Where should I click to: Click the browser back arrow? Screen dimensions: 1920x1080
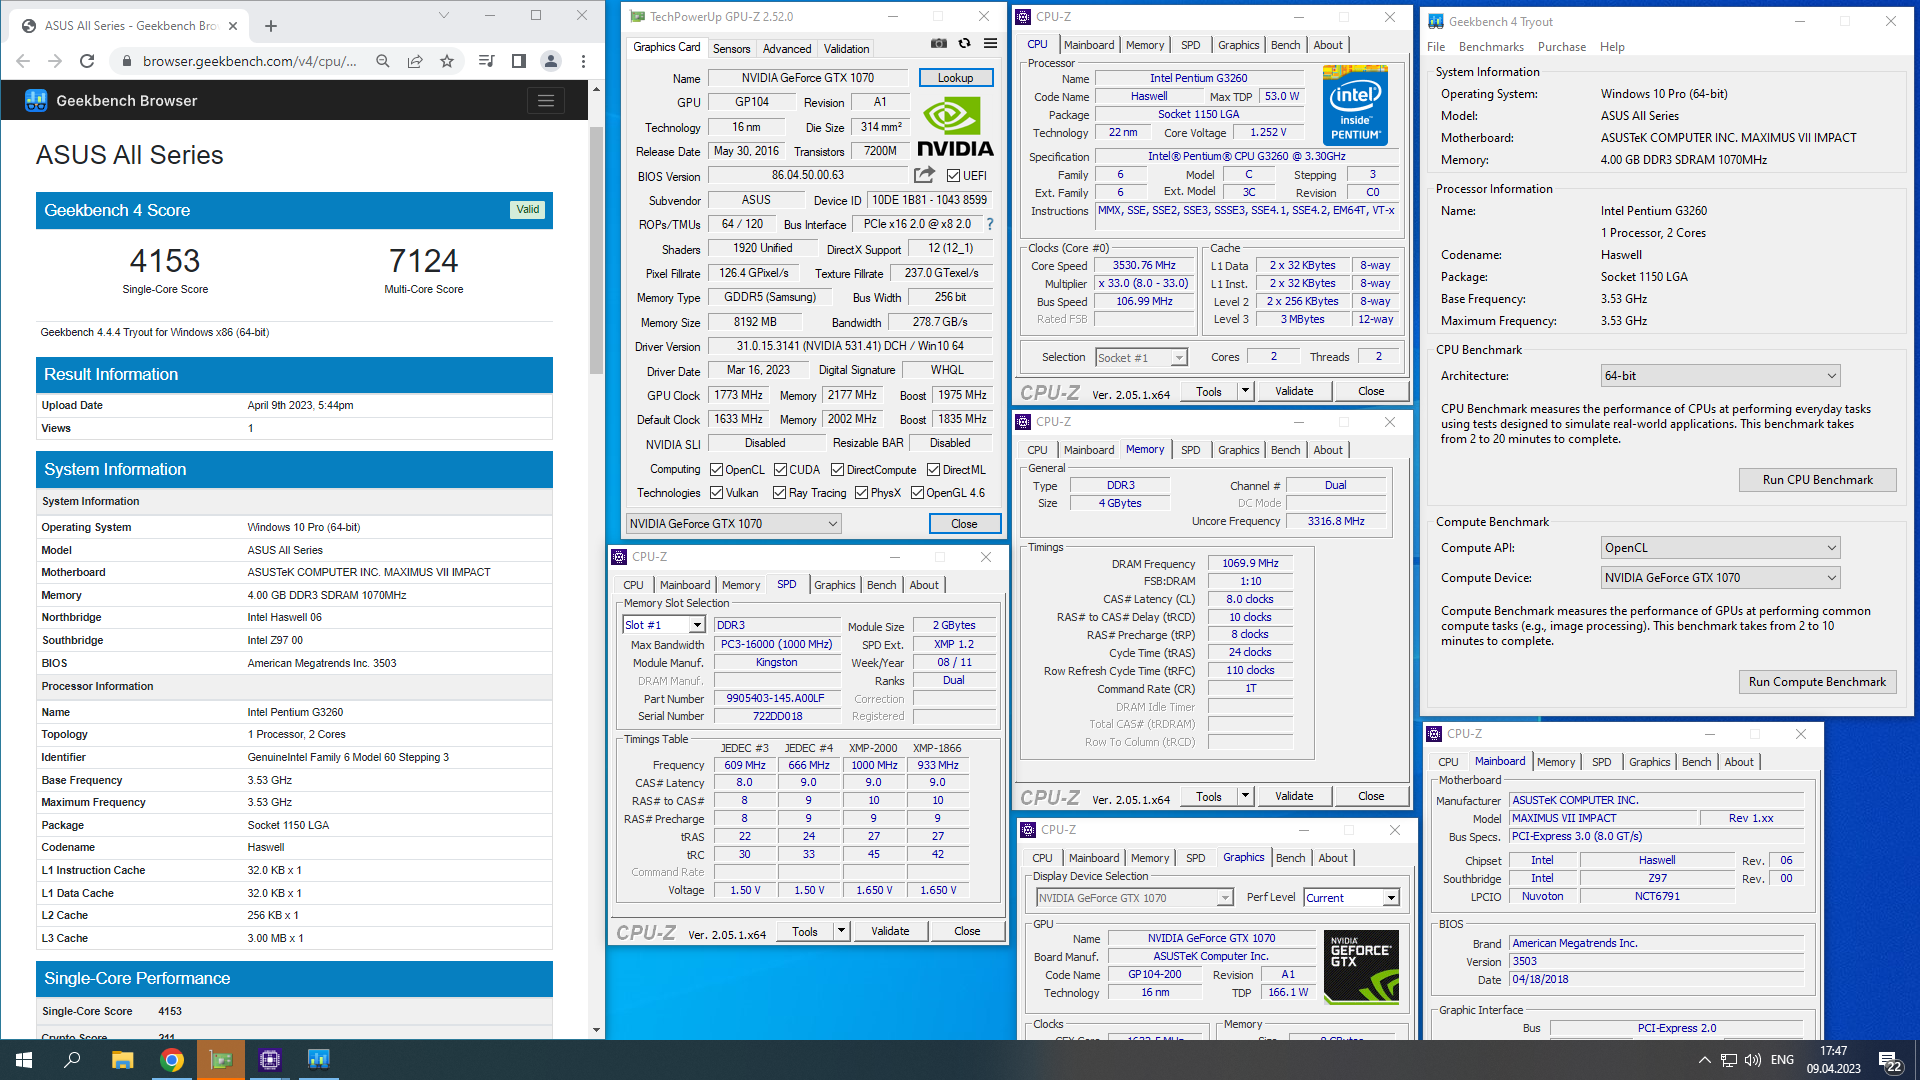tap(23, 61)
